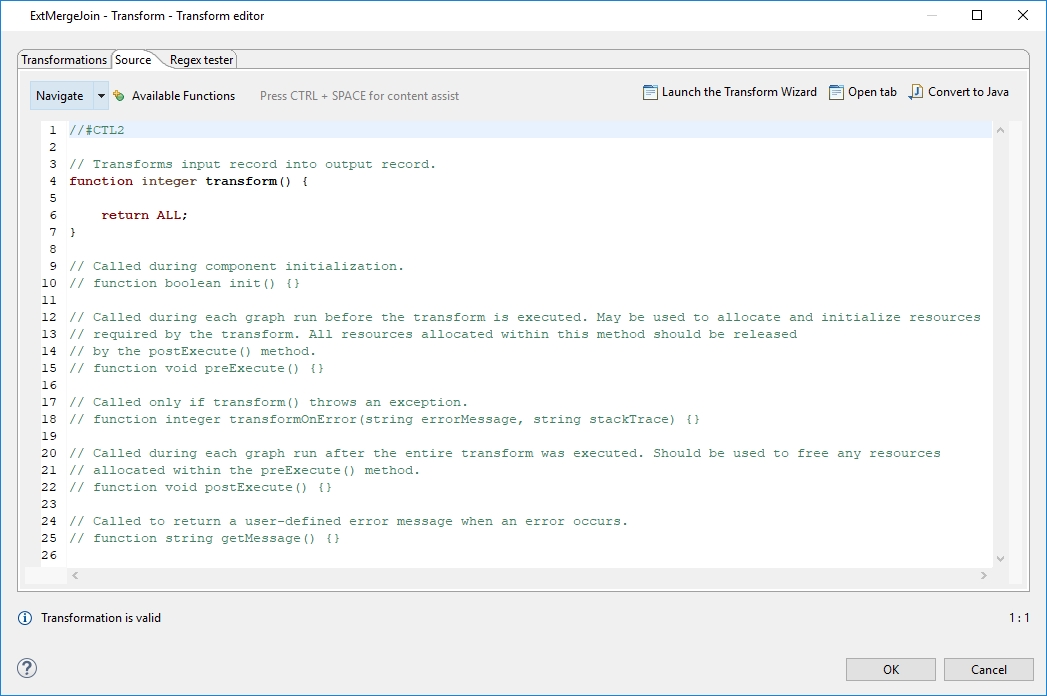
Task: Select the Source tab
Action: pyautogui.click(x=133, y=60)
